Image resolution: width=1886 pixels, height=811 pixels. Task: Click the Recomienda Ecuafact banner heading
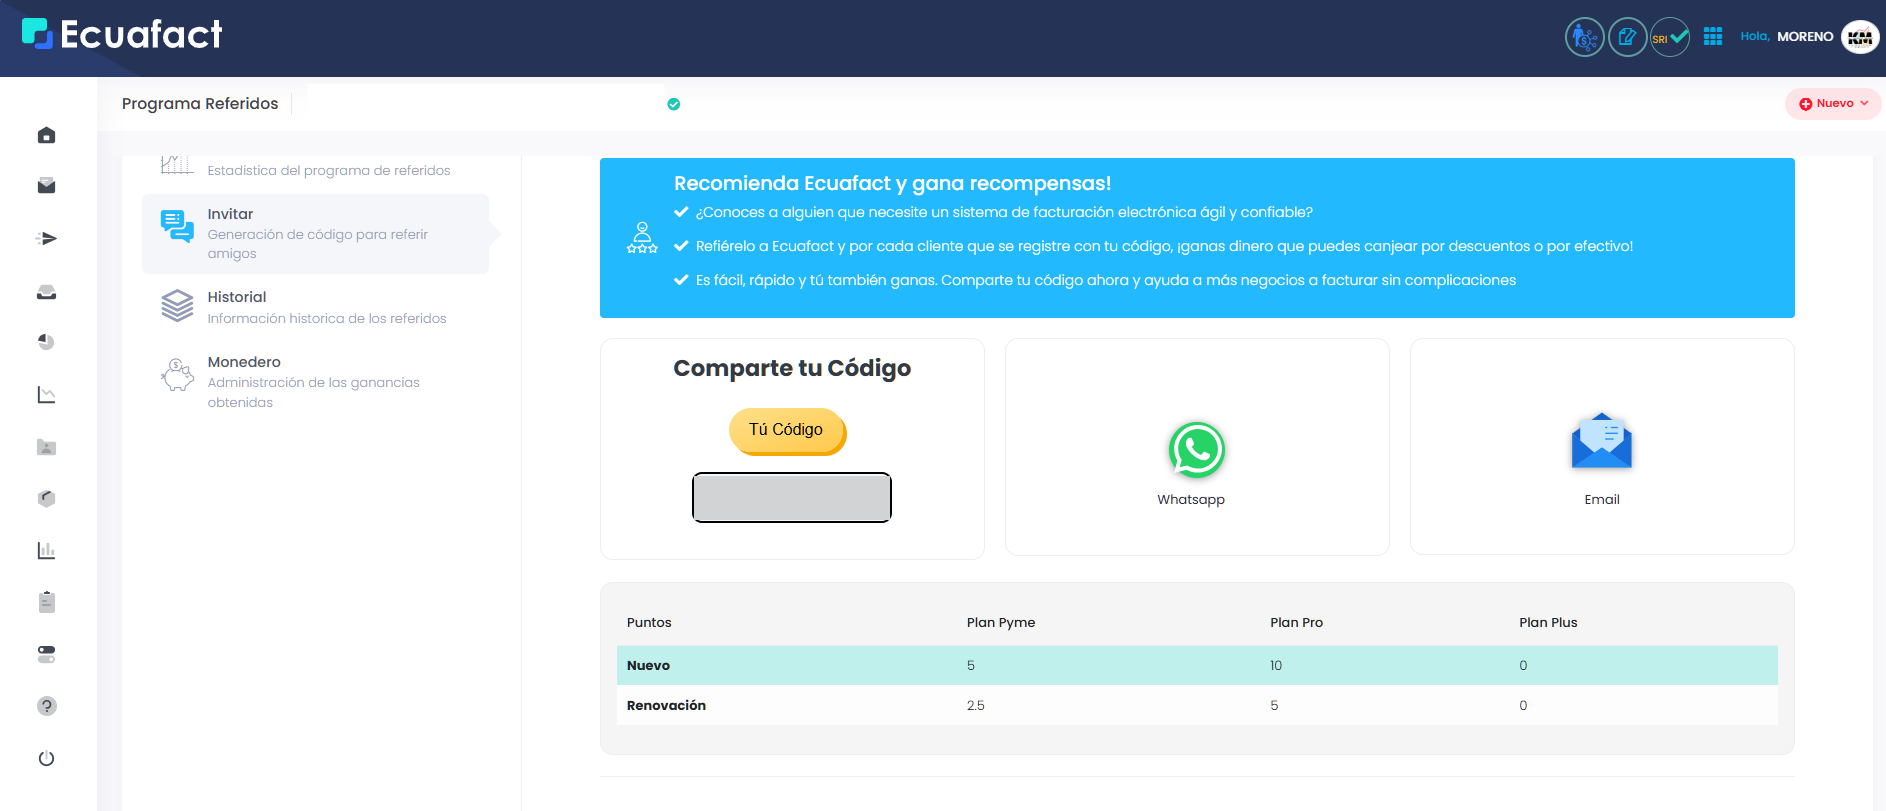click(892, 184)
